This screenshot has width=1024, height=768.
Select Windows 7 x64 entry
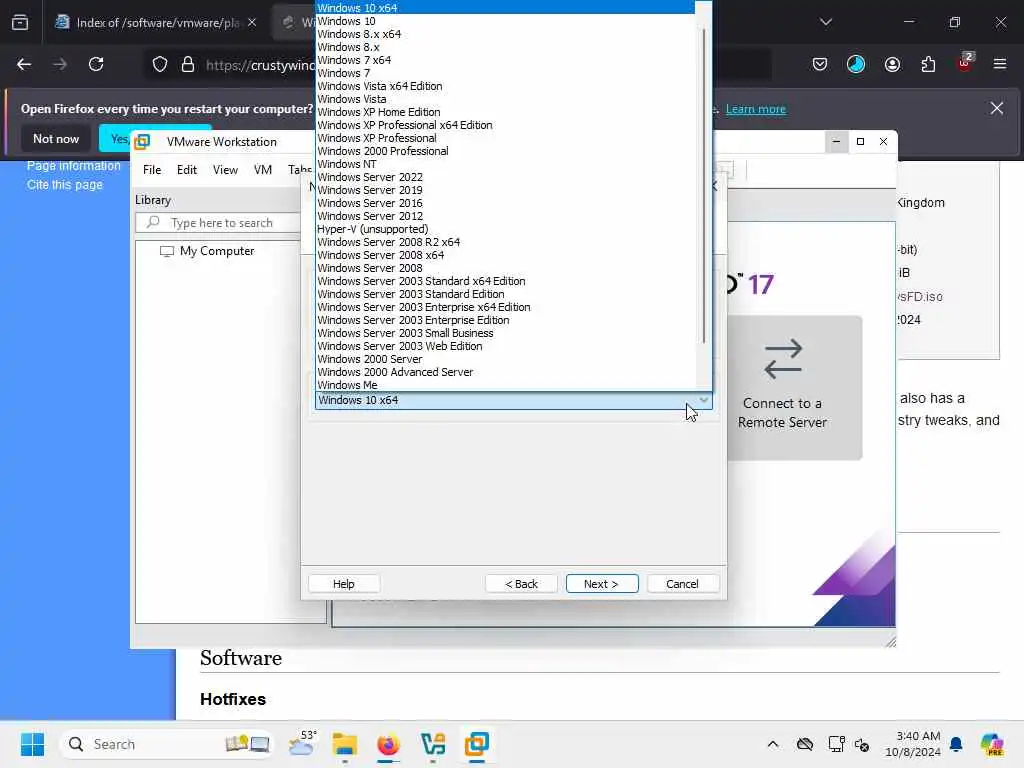(505, 60)
